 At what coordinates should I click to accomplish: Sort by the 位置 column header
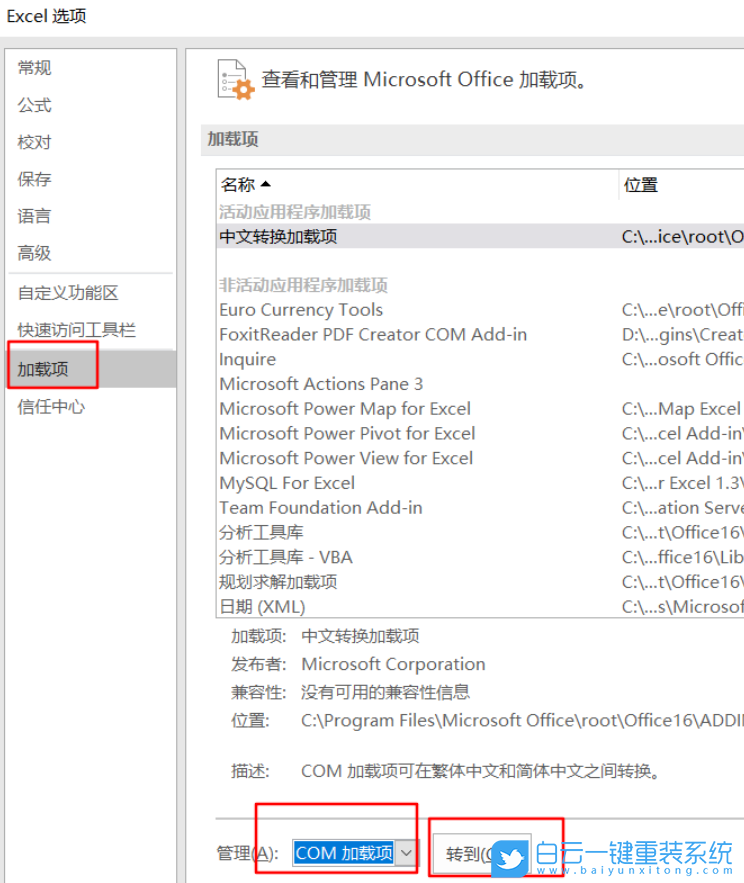[x=681, y=185]
